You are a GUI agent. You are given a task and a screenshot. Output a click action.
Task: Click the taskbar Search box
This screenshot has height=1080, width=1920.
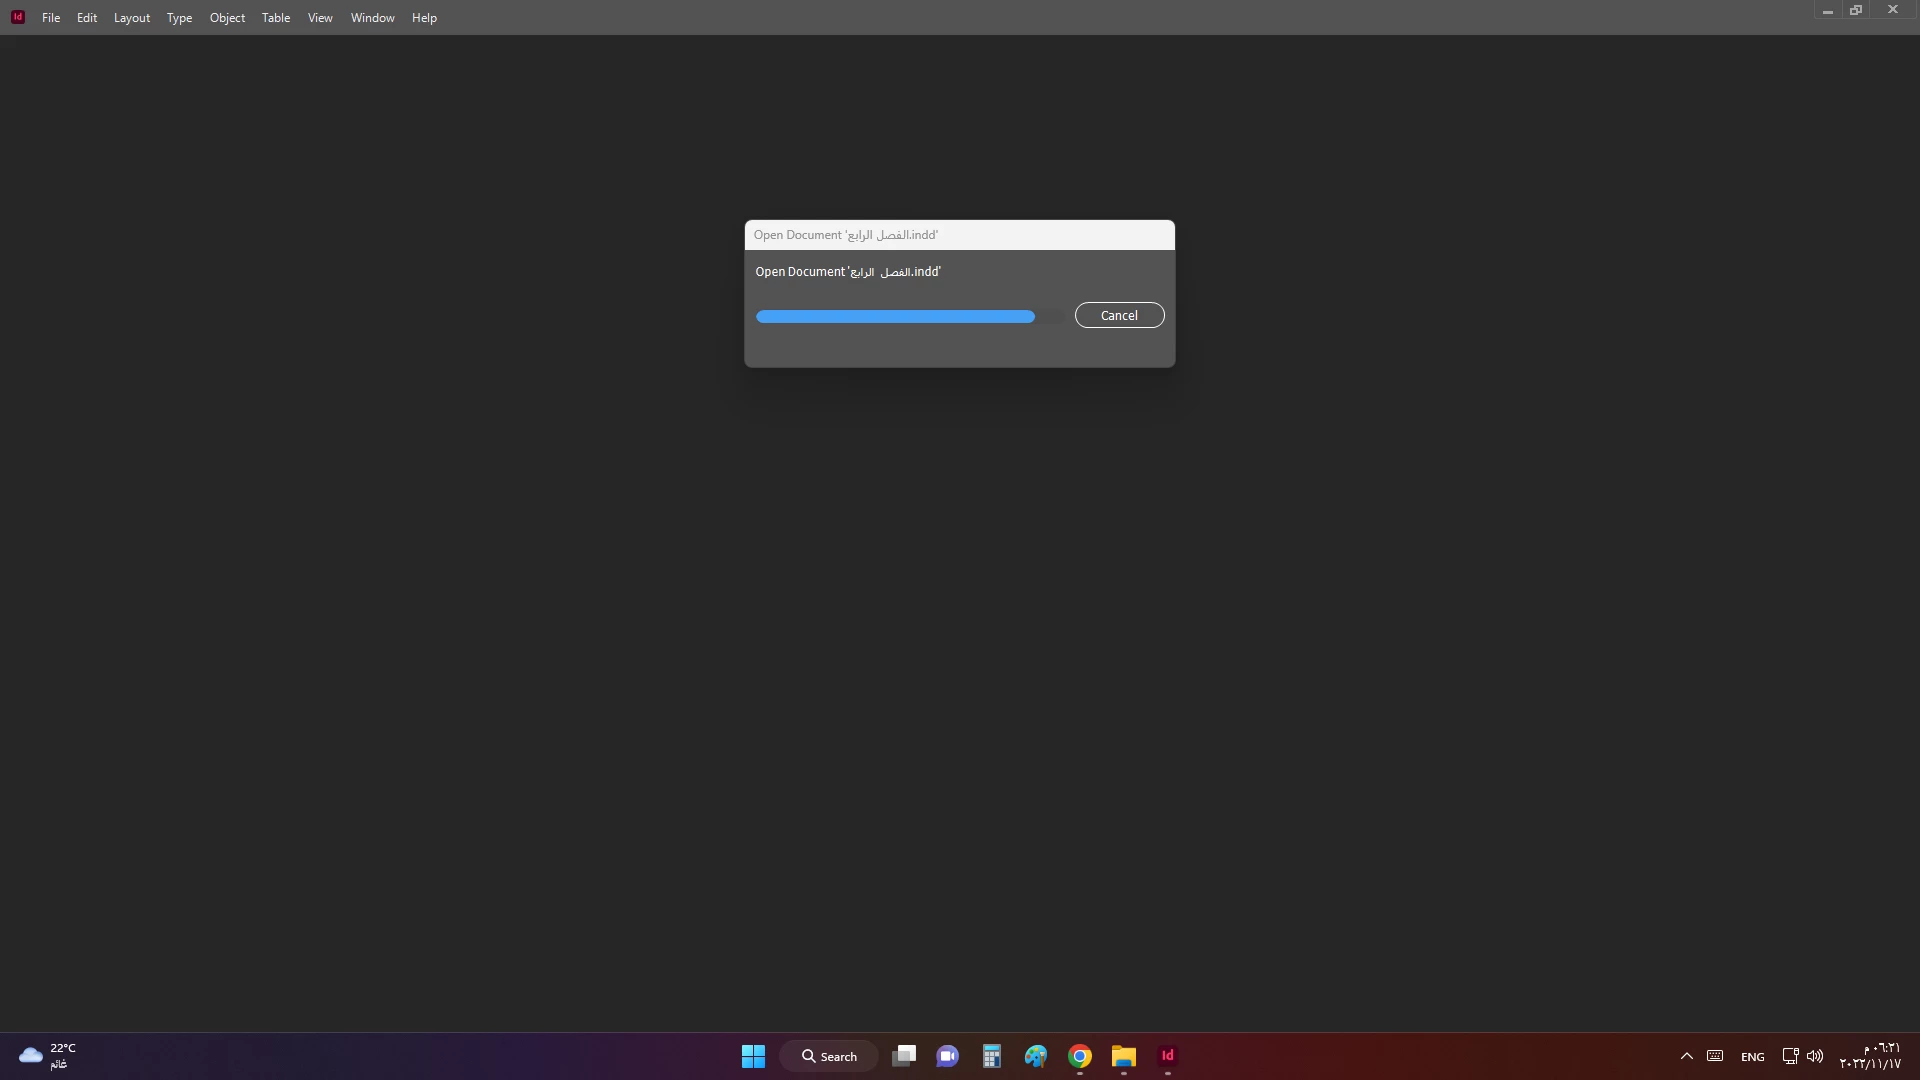pyautogui.click(x=829, y=1056)
